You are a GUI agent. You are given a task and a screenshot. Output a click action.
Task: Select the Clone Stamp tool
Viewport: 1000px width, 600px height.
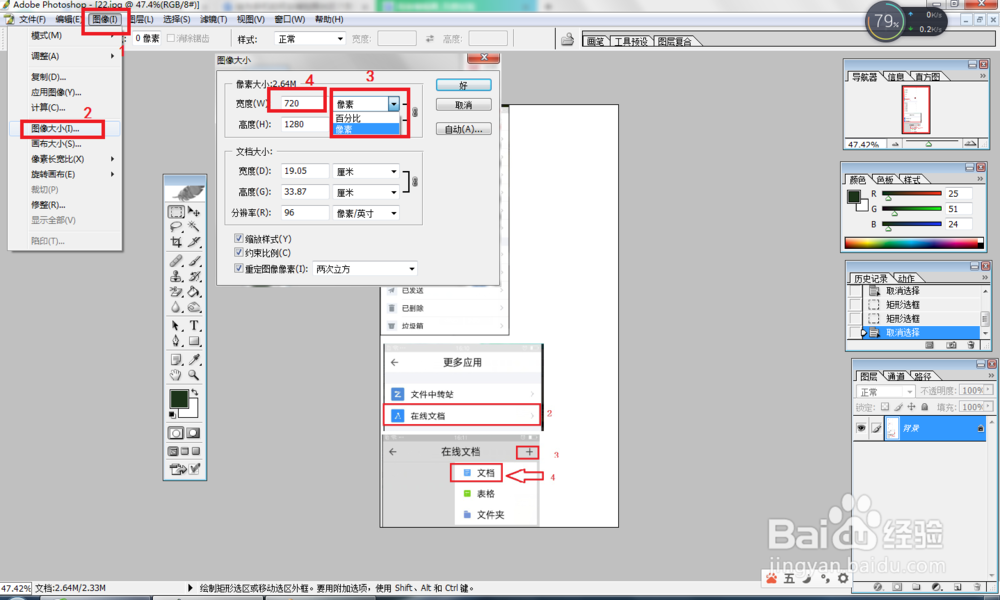(176, 276)
